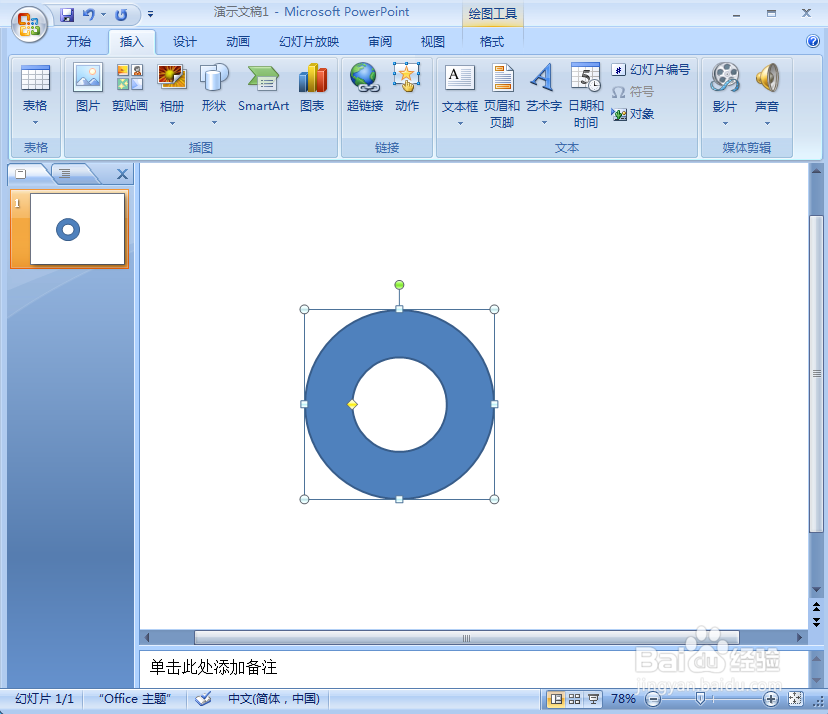Select slide 1 thumbnail
Image resolution: width=828 pixels, height=714 pixels.
point(77,229)
